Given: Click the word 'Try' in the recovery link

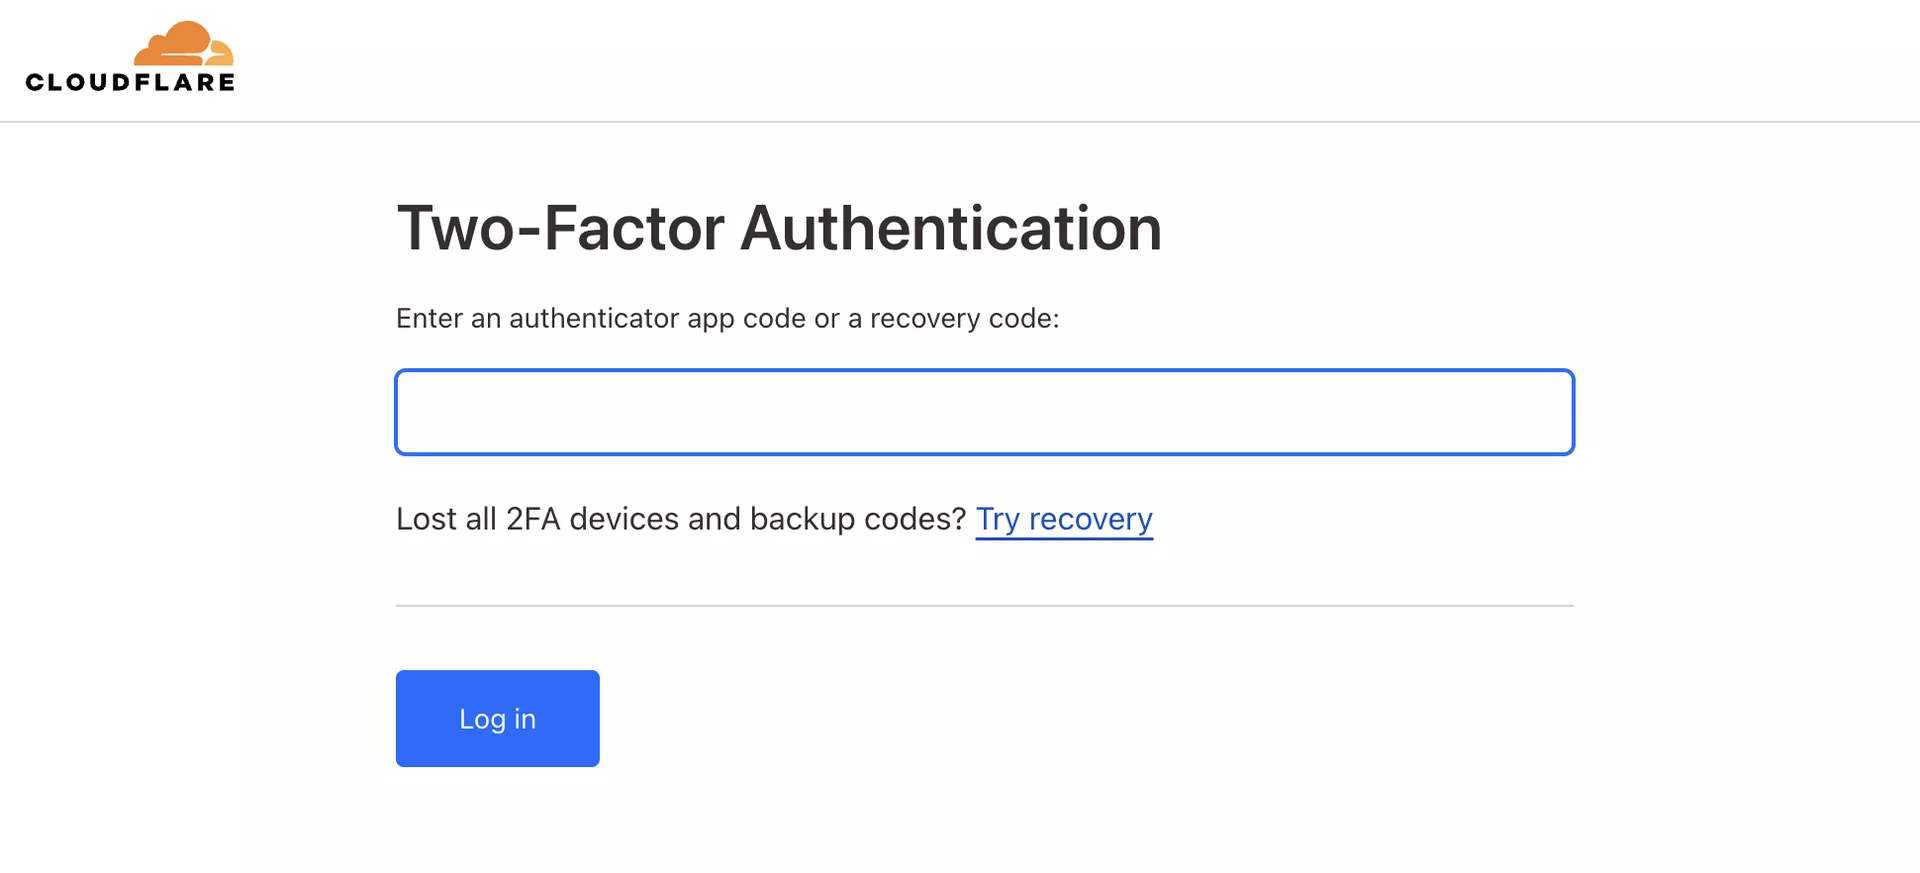Looking at the screenshot, I should [x=997, y=519].
